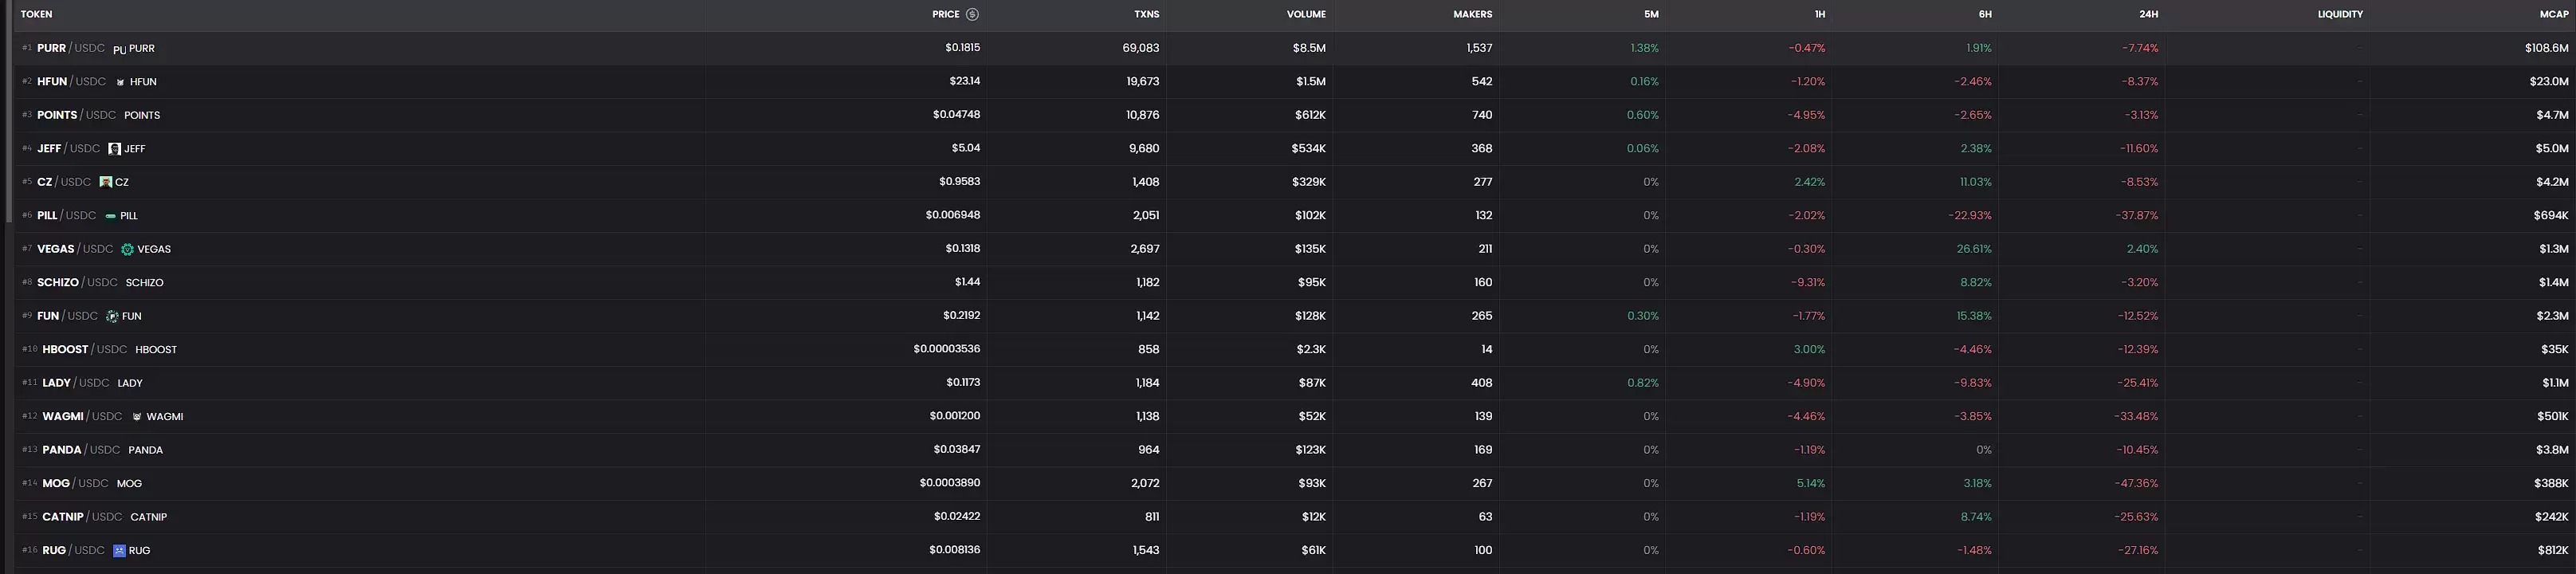Viewport: 2576px width, 574px height.
Task: Click the VEGAS token gear-shaped icon
Action: [127, 249]
